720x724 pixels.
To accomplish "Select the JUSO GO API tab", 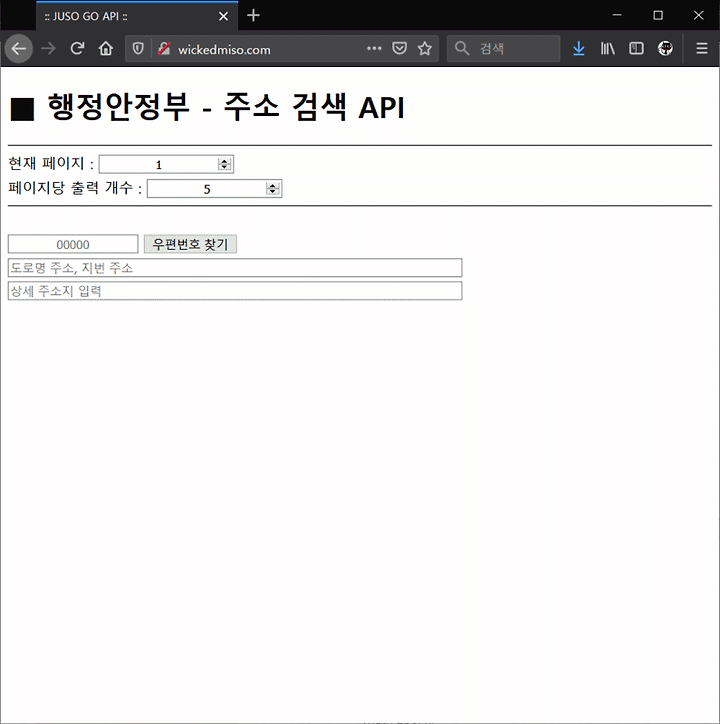I will (137, 16).
